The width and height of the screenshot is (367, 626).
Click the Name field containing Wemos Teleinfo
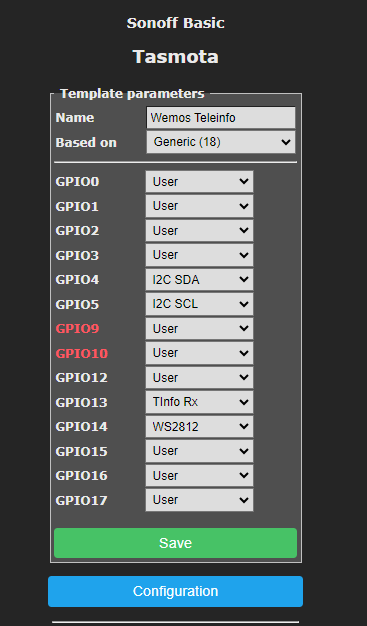(x=221, y=118)
